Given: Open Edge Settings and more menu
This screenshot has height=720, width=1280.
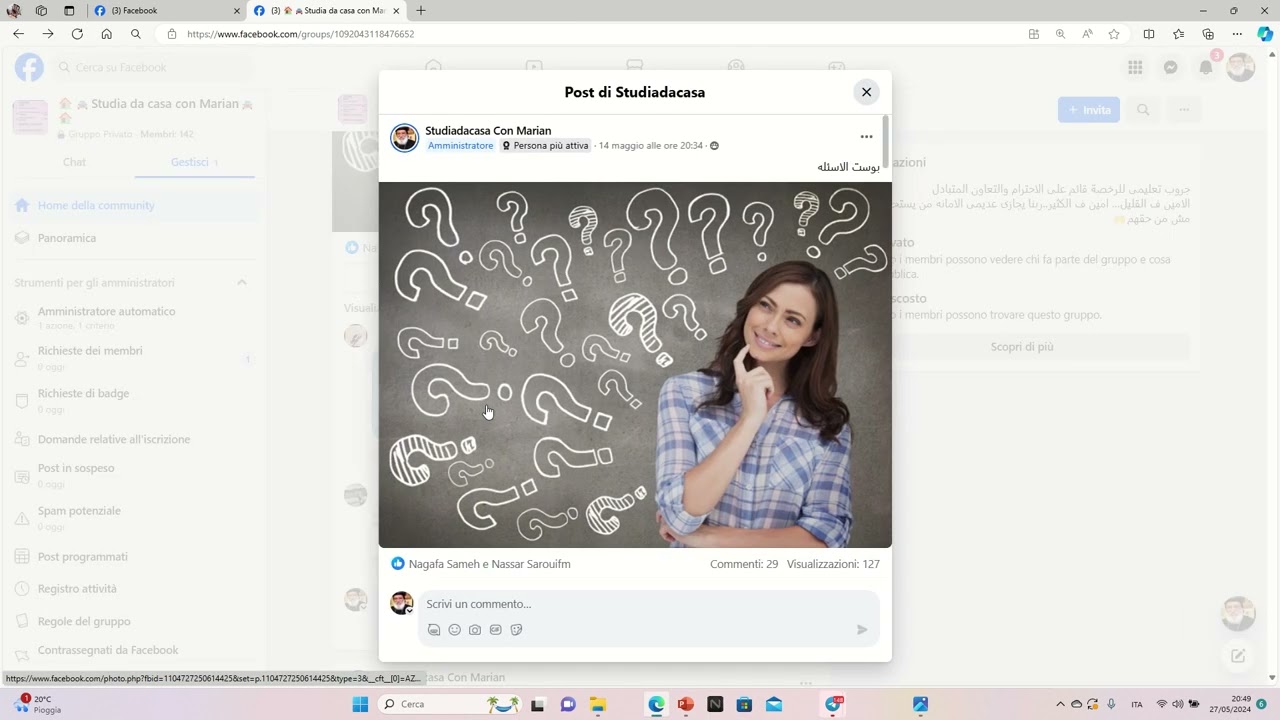Looking at the screenshot, I should [x=1237, y=34].
